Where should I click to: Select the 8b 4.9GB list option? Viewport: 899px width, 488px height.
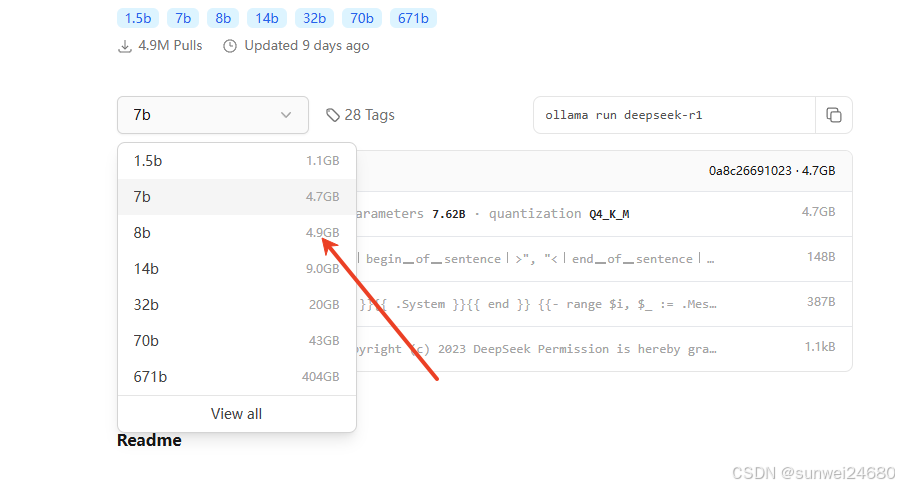pos(237,233)
